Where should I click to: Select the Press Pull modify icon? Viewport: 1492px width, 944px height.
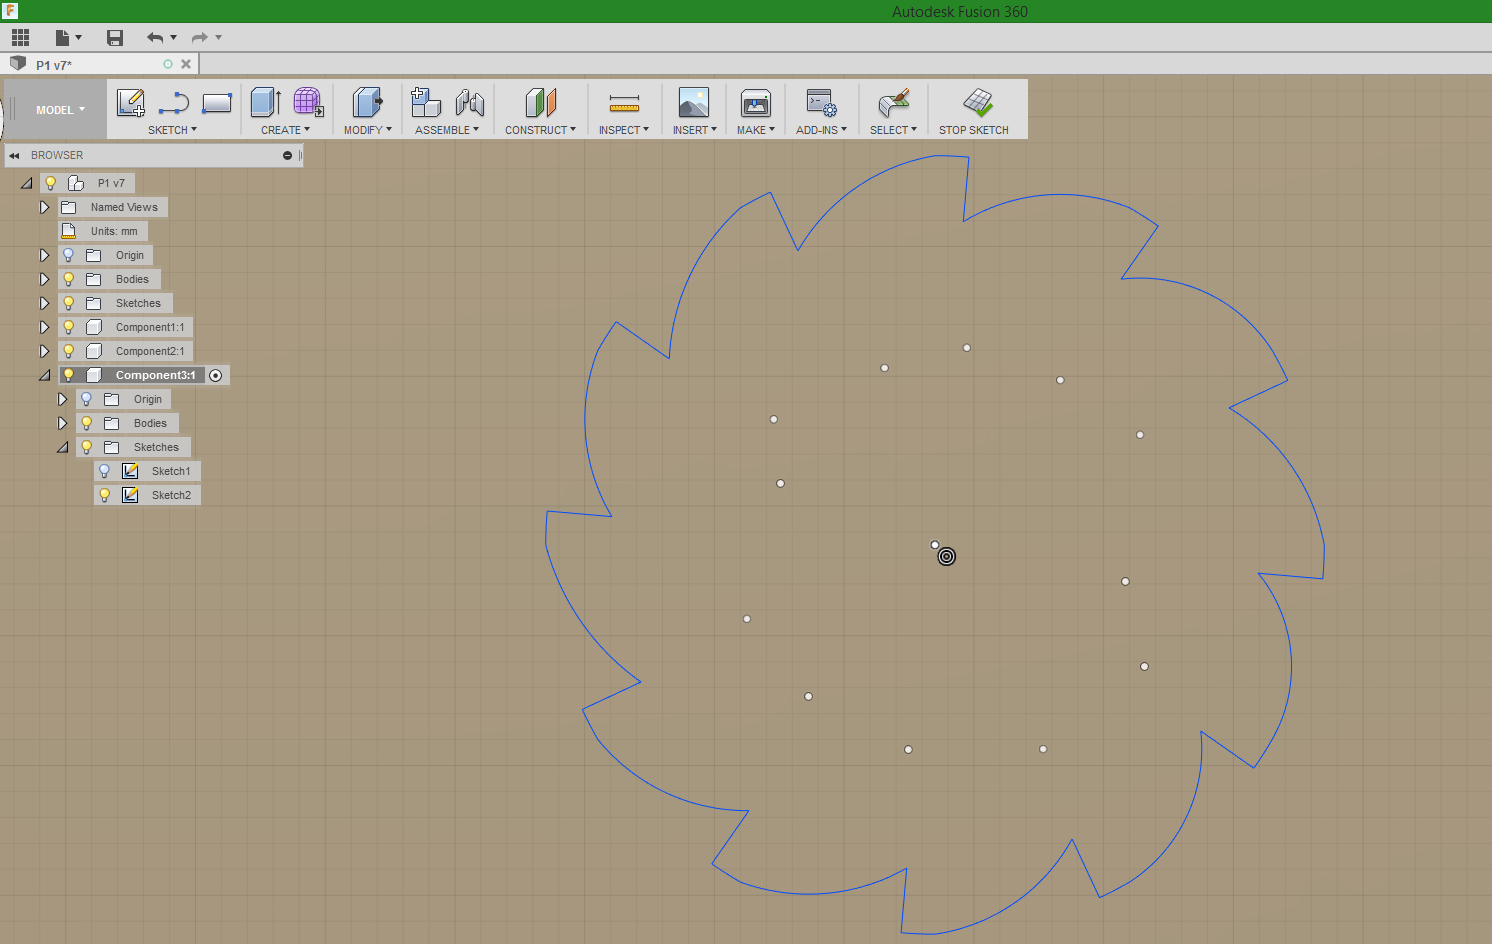click(x=368, y=102)
